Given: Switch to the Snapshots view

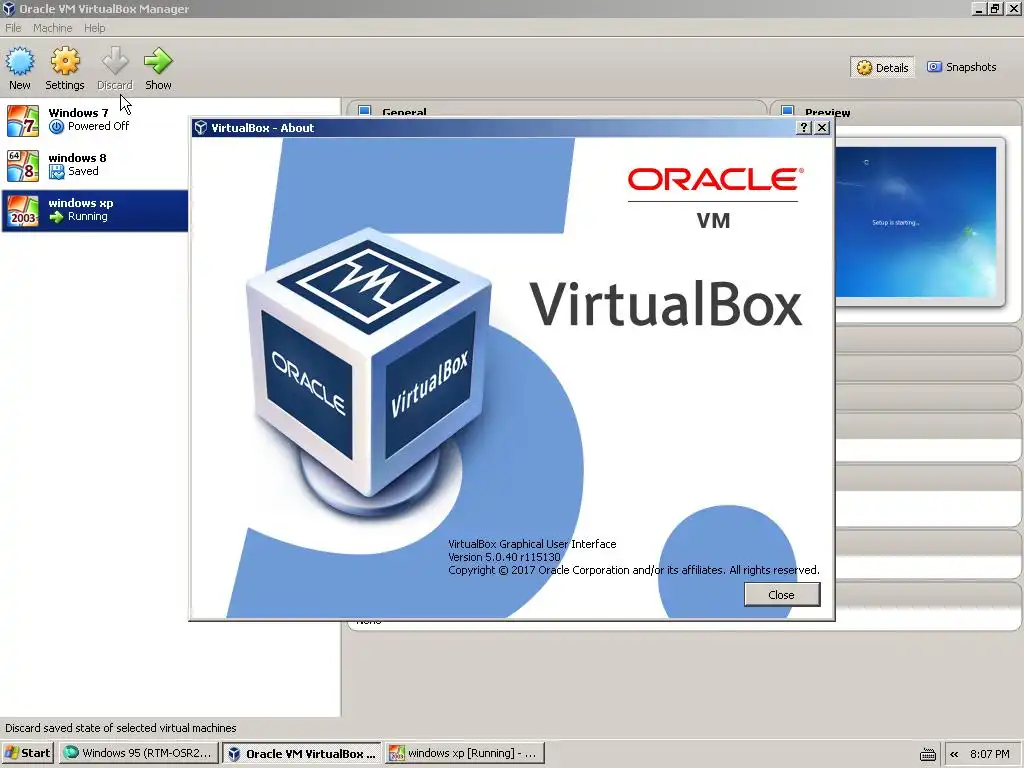Looking at the screenshot, I should coord(962,67).
